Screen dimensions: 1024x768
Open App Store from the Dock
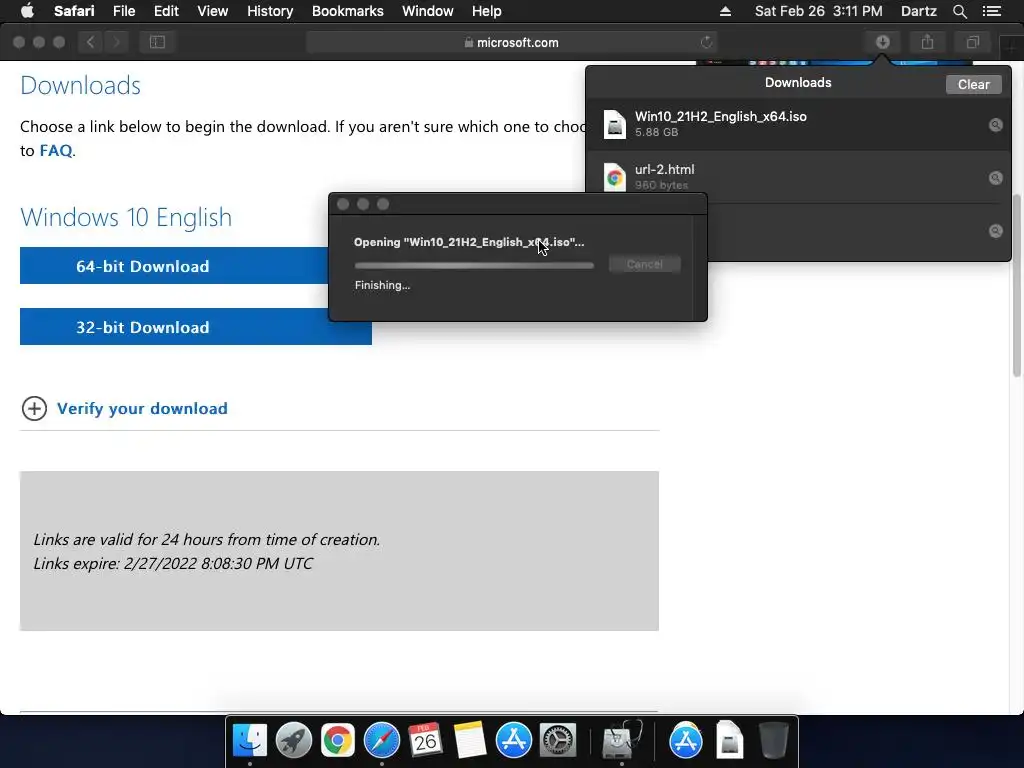click(x=513, y=740)
